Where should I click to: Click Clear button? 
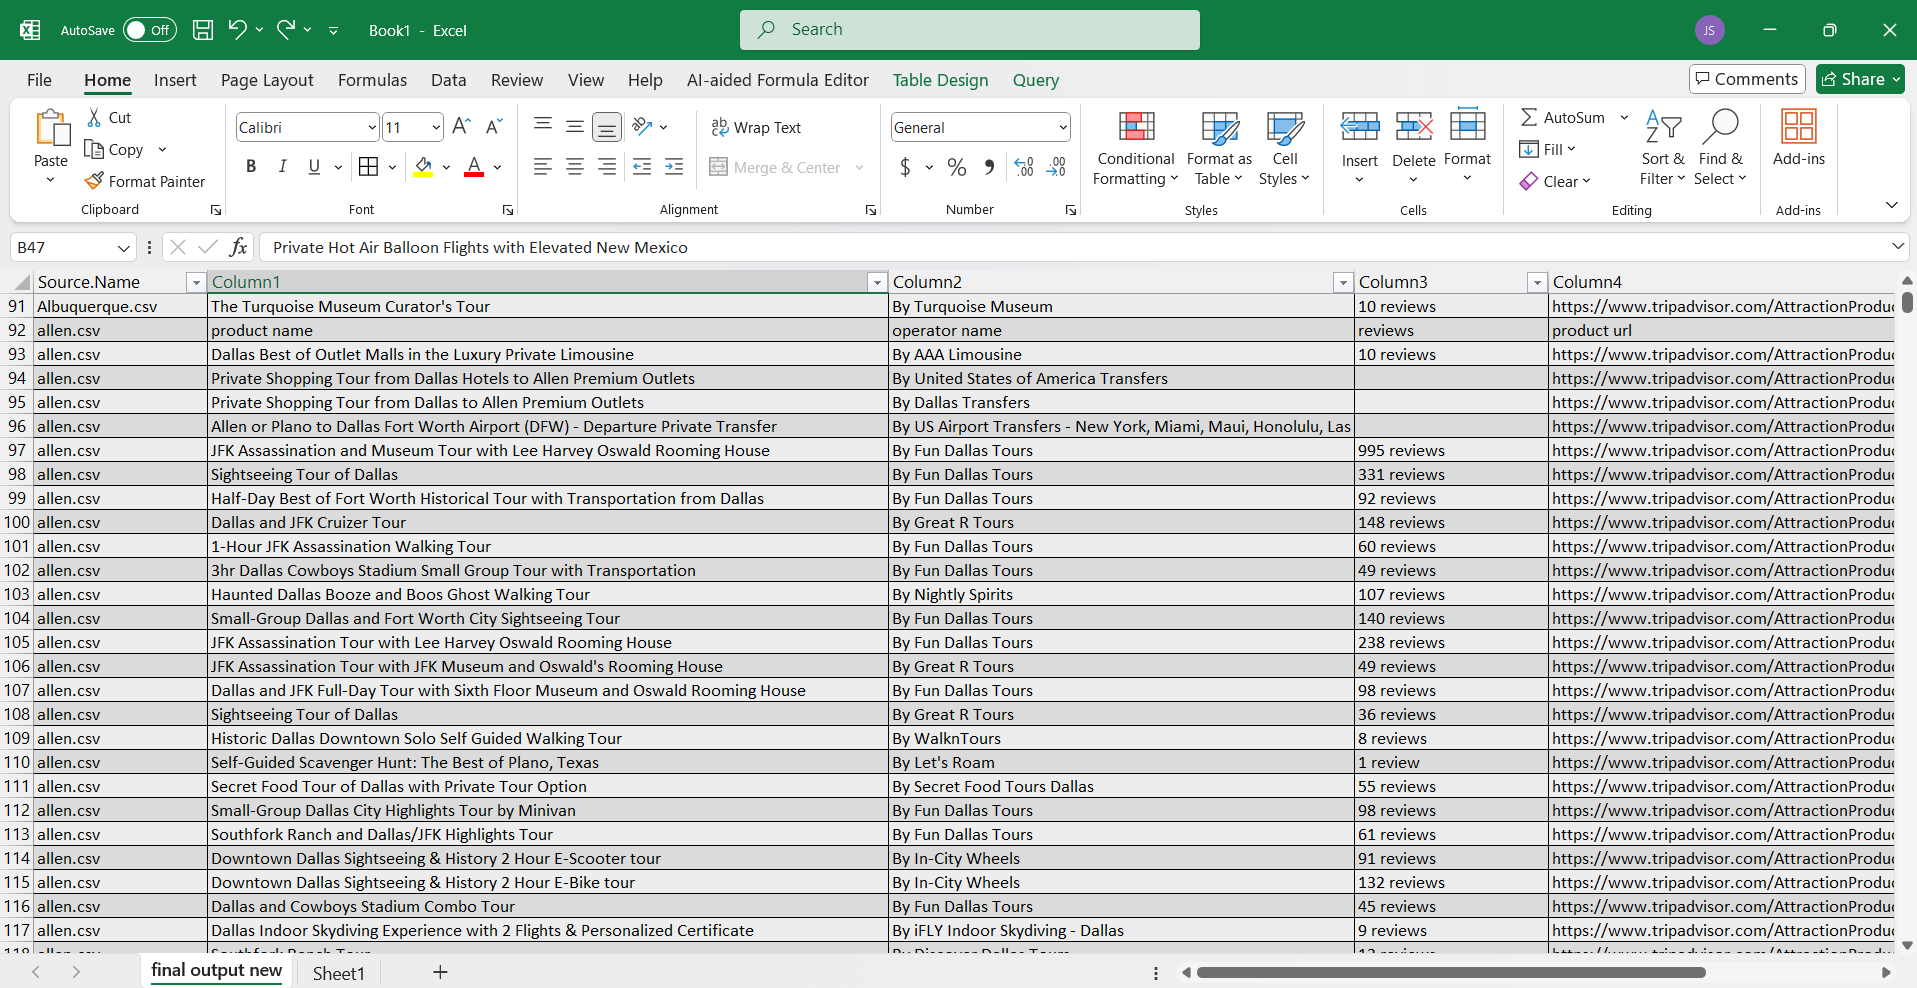(1555, 181)
